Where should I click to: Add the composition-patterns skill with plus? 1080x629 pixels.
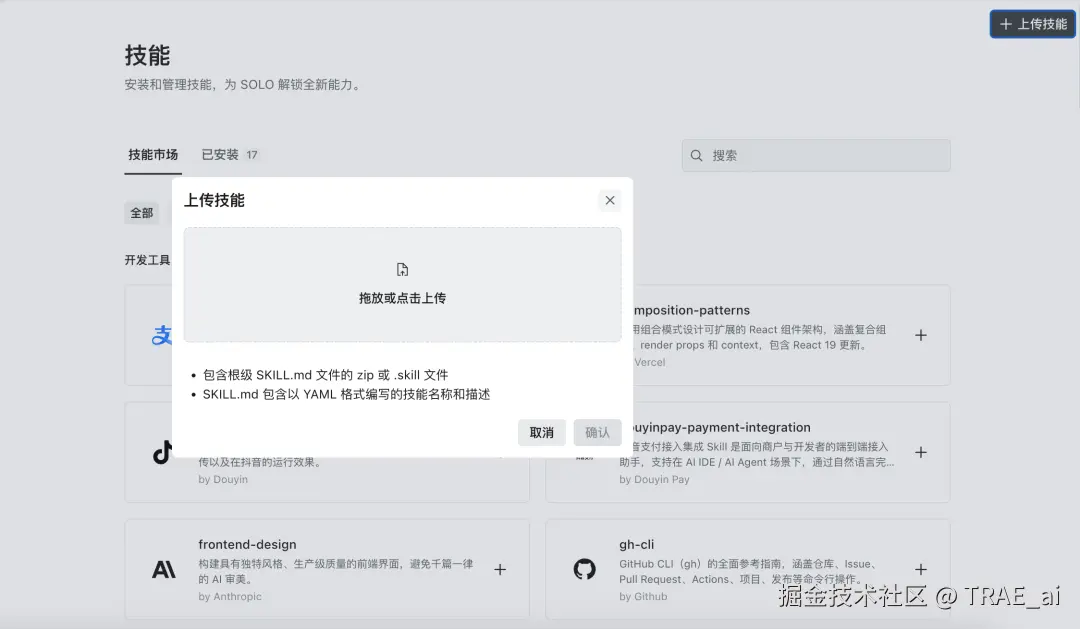coord(921,336)
